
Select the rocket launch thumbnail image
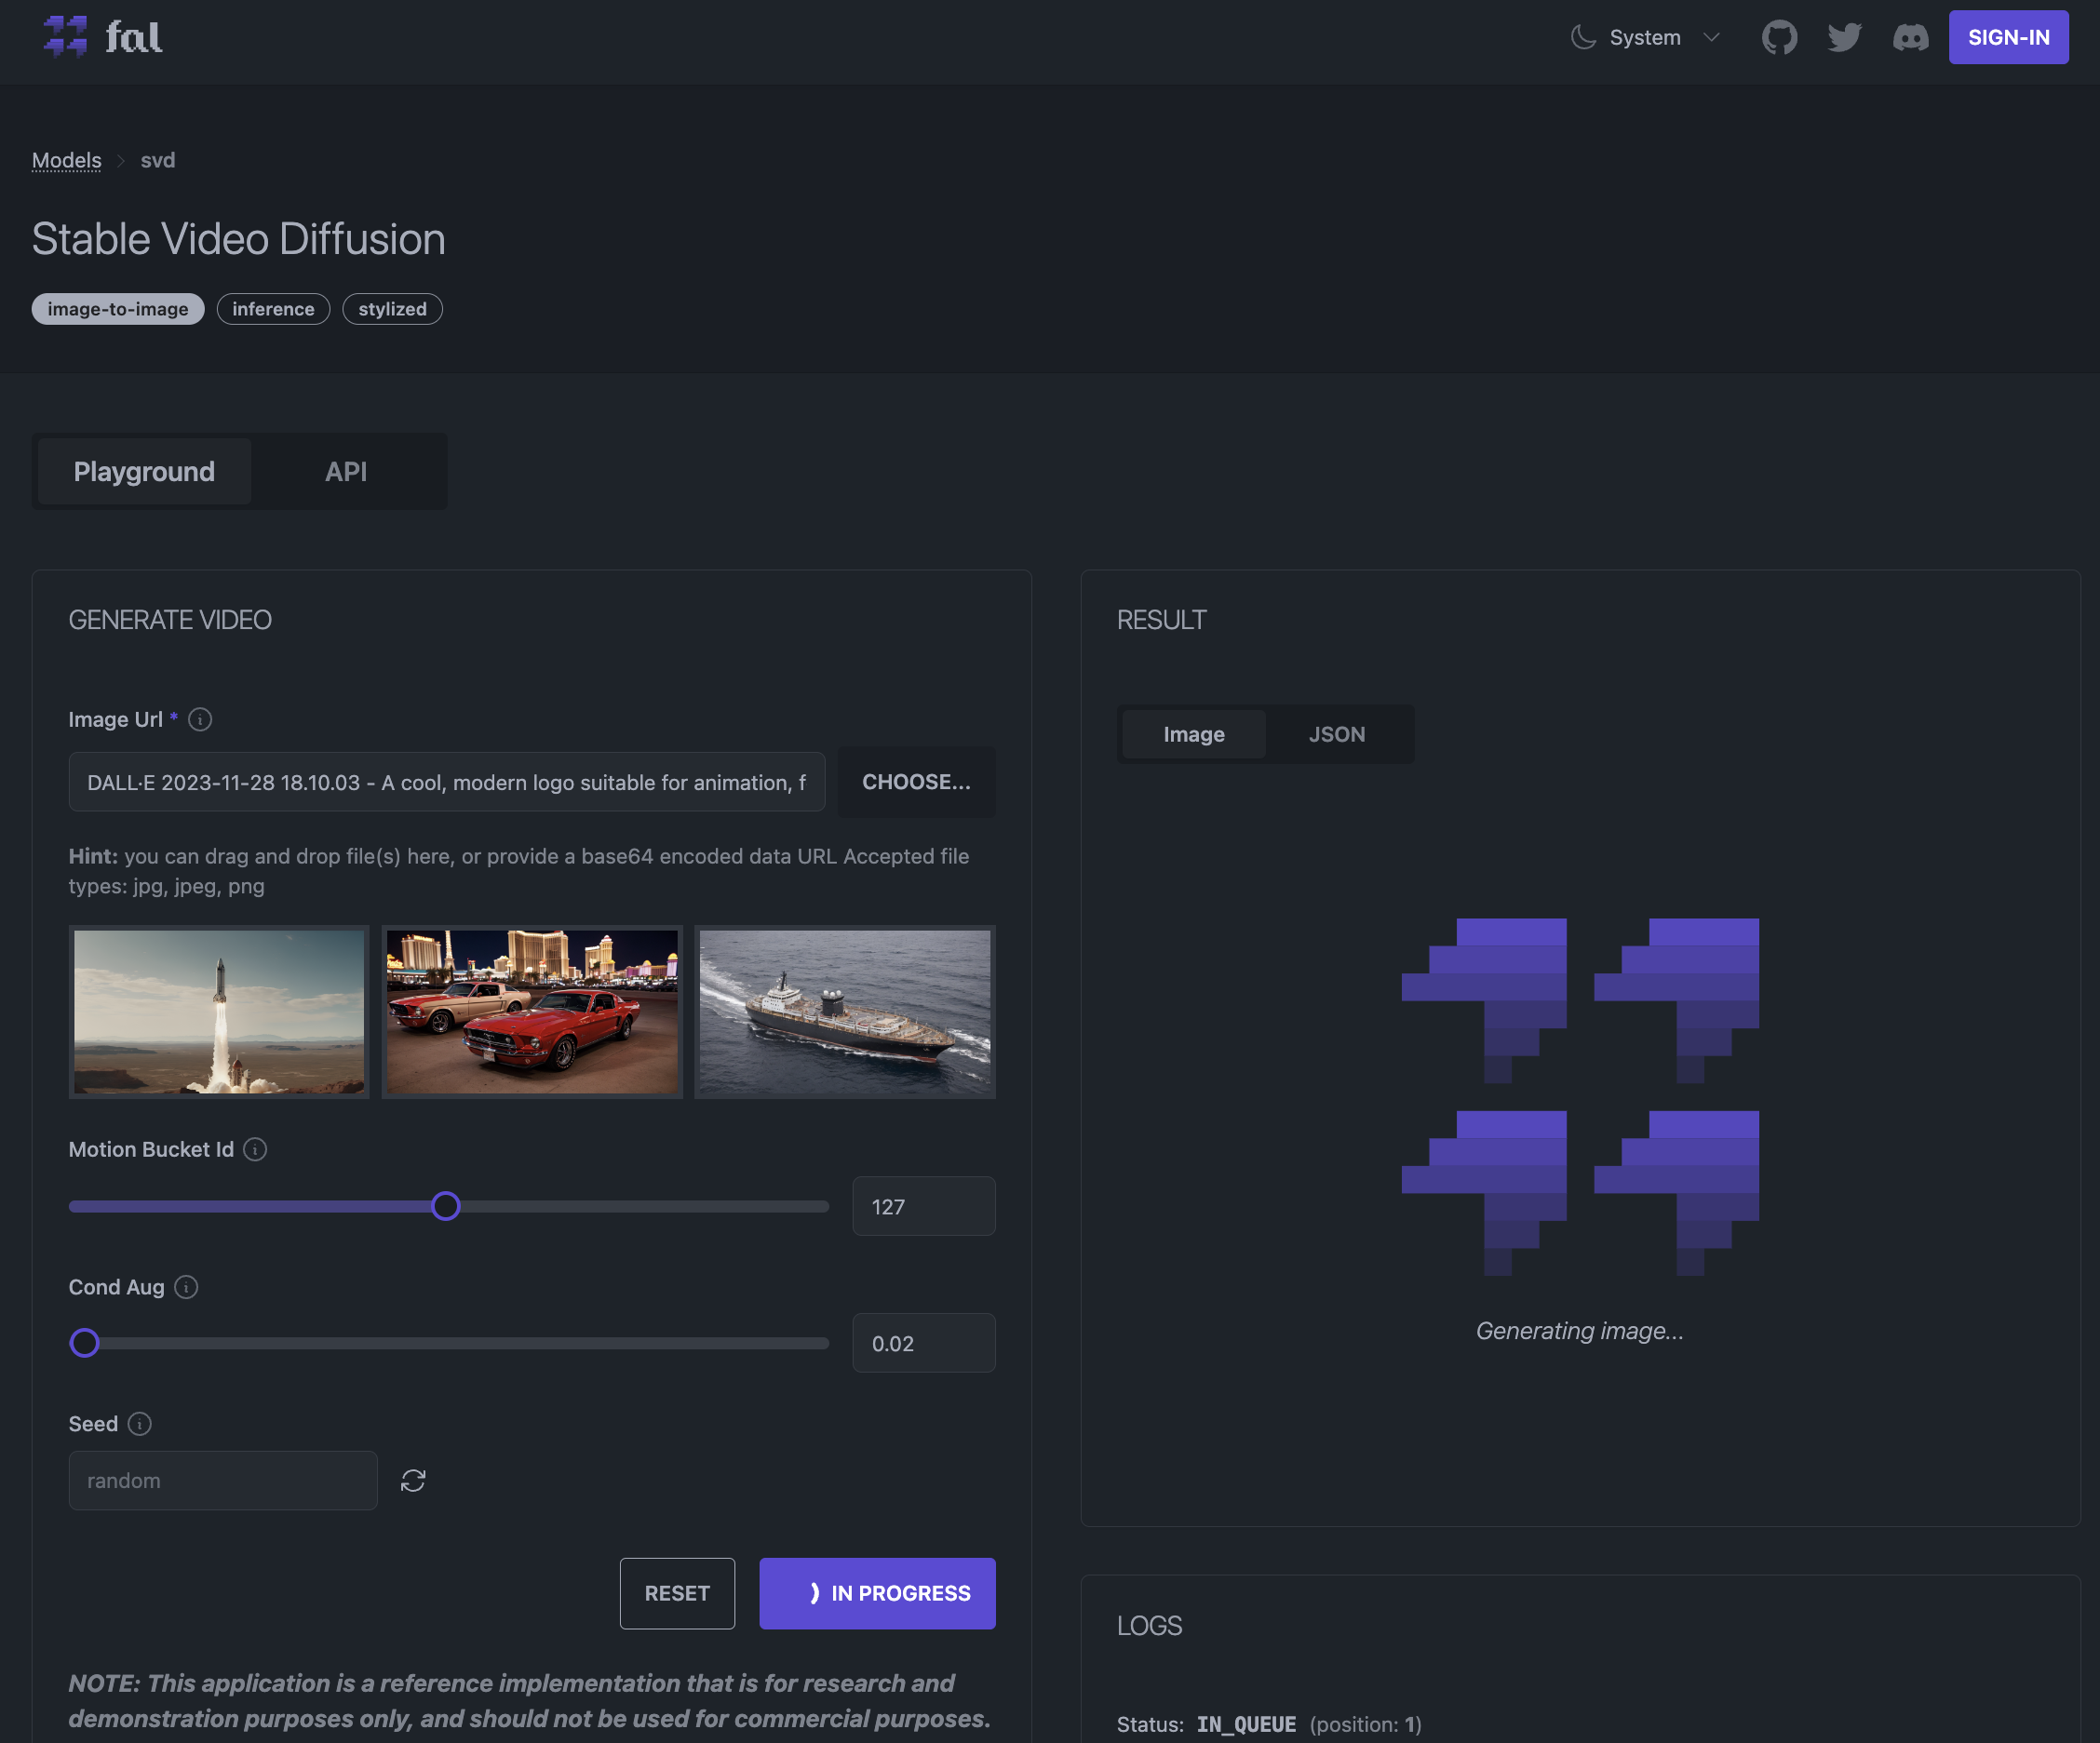click(x=218, y=1011)
